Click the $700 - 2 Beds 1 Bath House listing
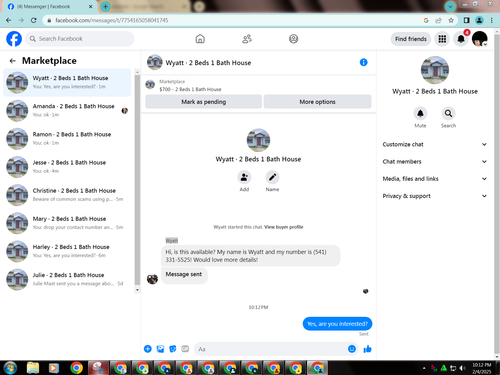 pos(190,89)
